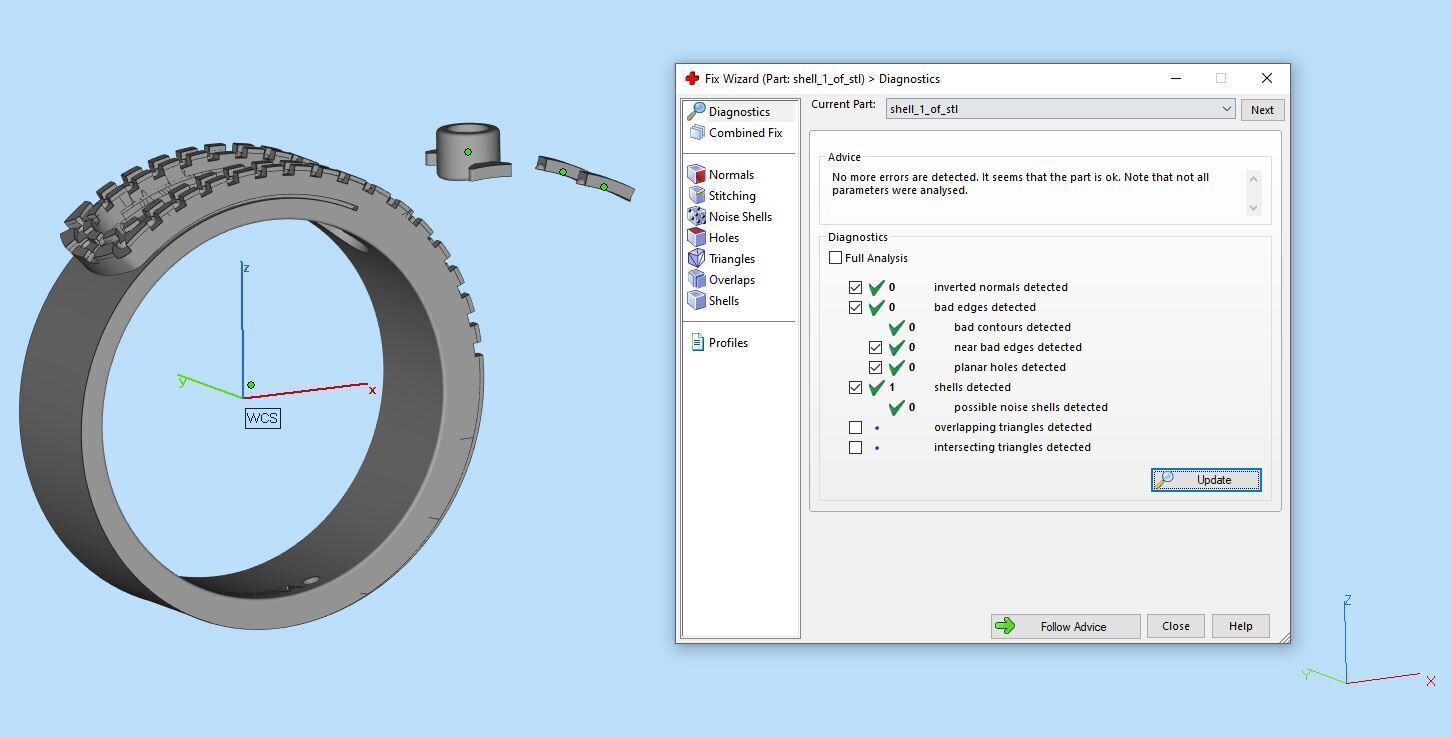Click the green point on the small cylindrical part
Image resolution: width=1451 pixels, height=738 pixels.
(468, 152)
